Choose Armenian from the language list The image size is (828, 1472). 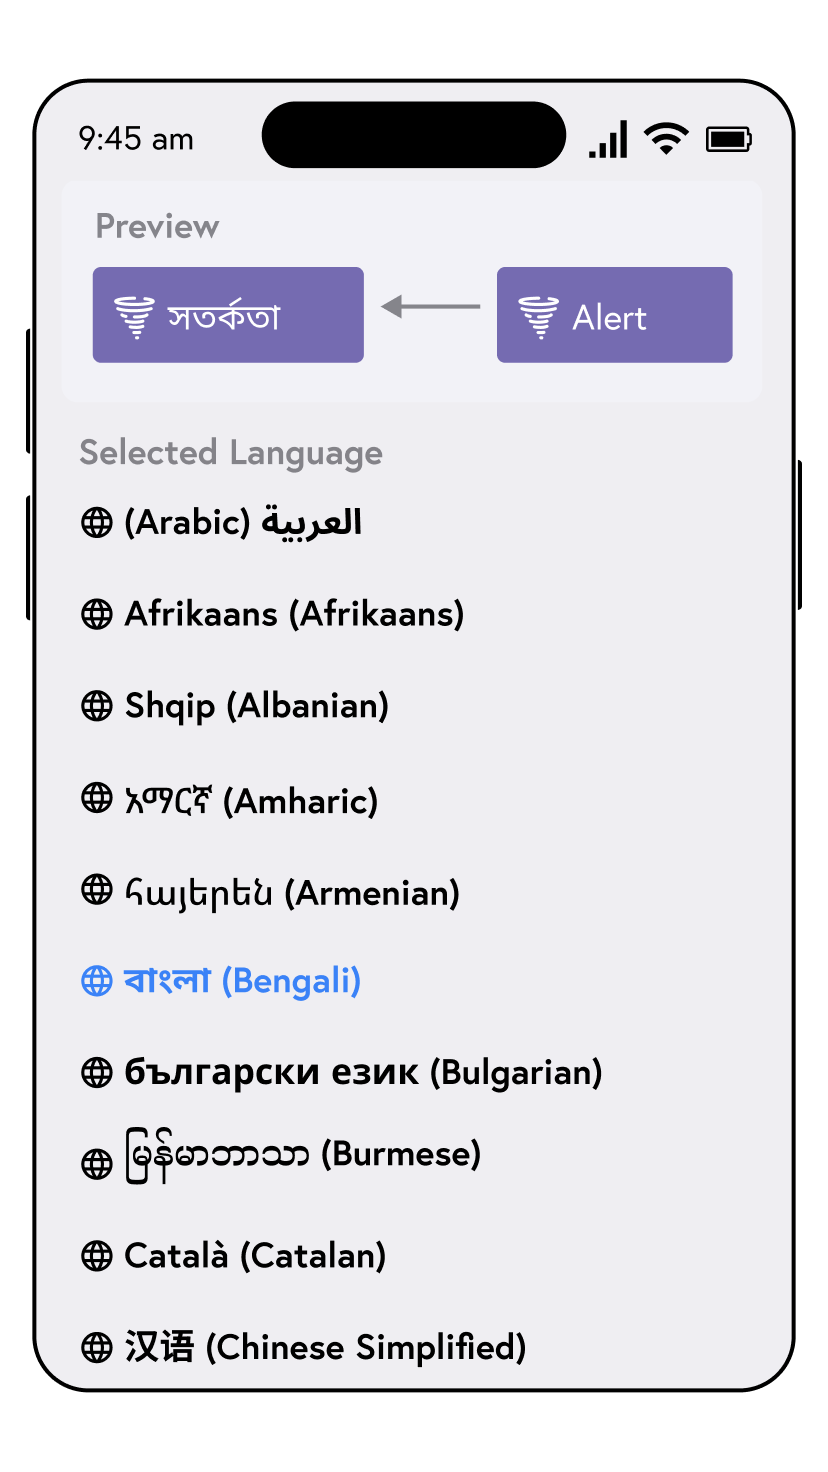click(x=291, y=892)
